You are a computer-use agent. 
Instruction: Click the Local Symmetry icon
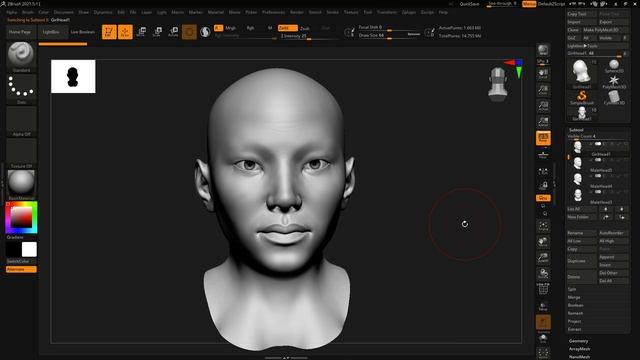coord(543,172)
